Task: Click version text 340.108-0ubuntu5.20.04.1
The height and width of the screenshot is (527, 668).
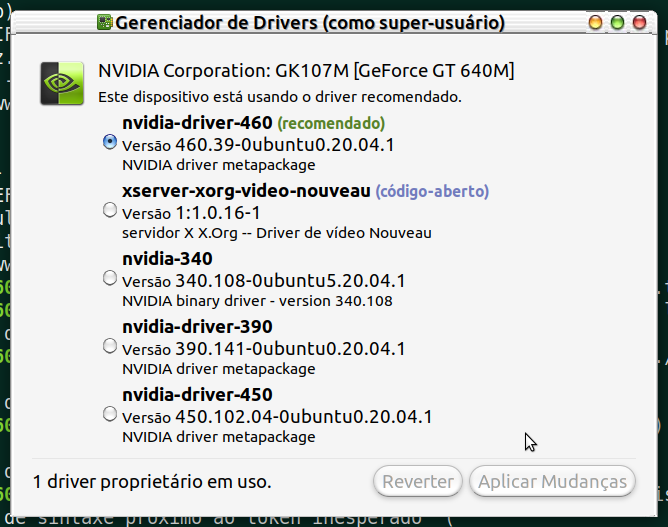Action: [x=290, y=281]
